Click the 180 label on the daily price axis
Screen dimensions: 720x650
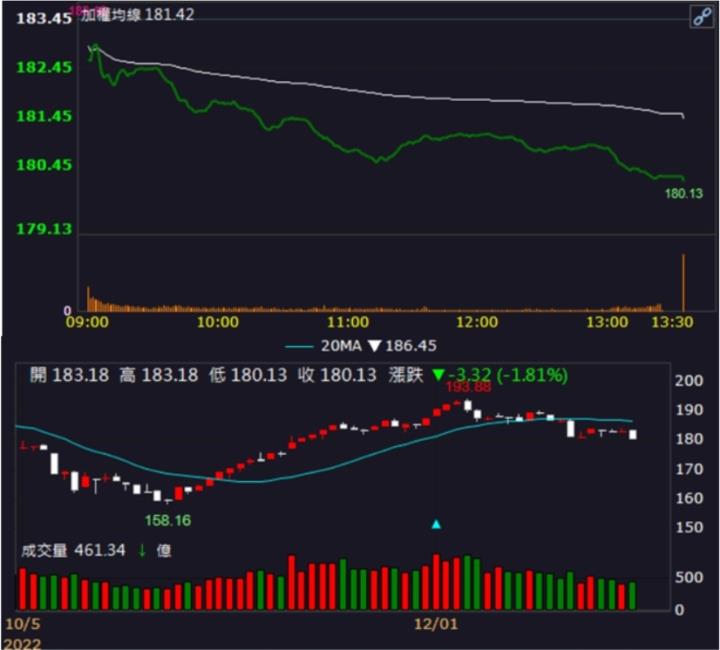point(689,439)
